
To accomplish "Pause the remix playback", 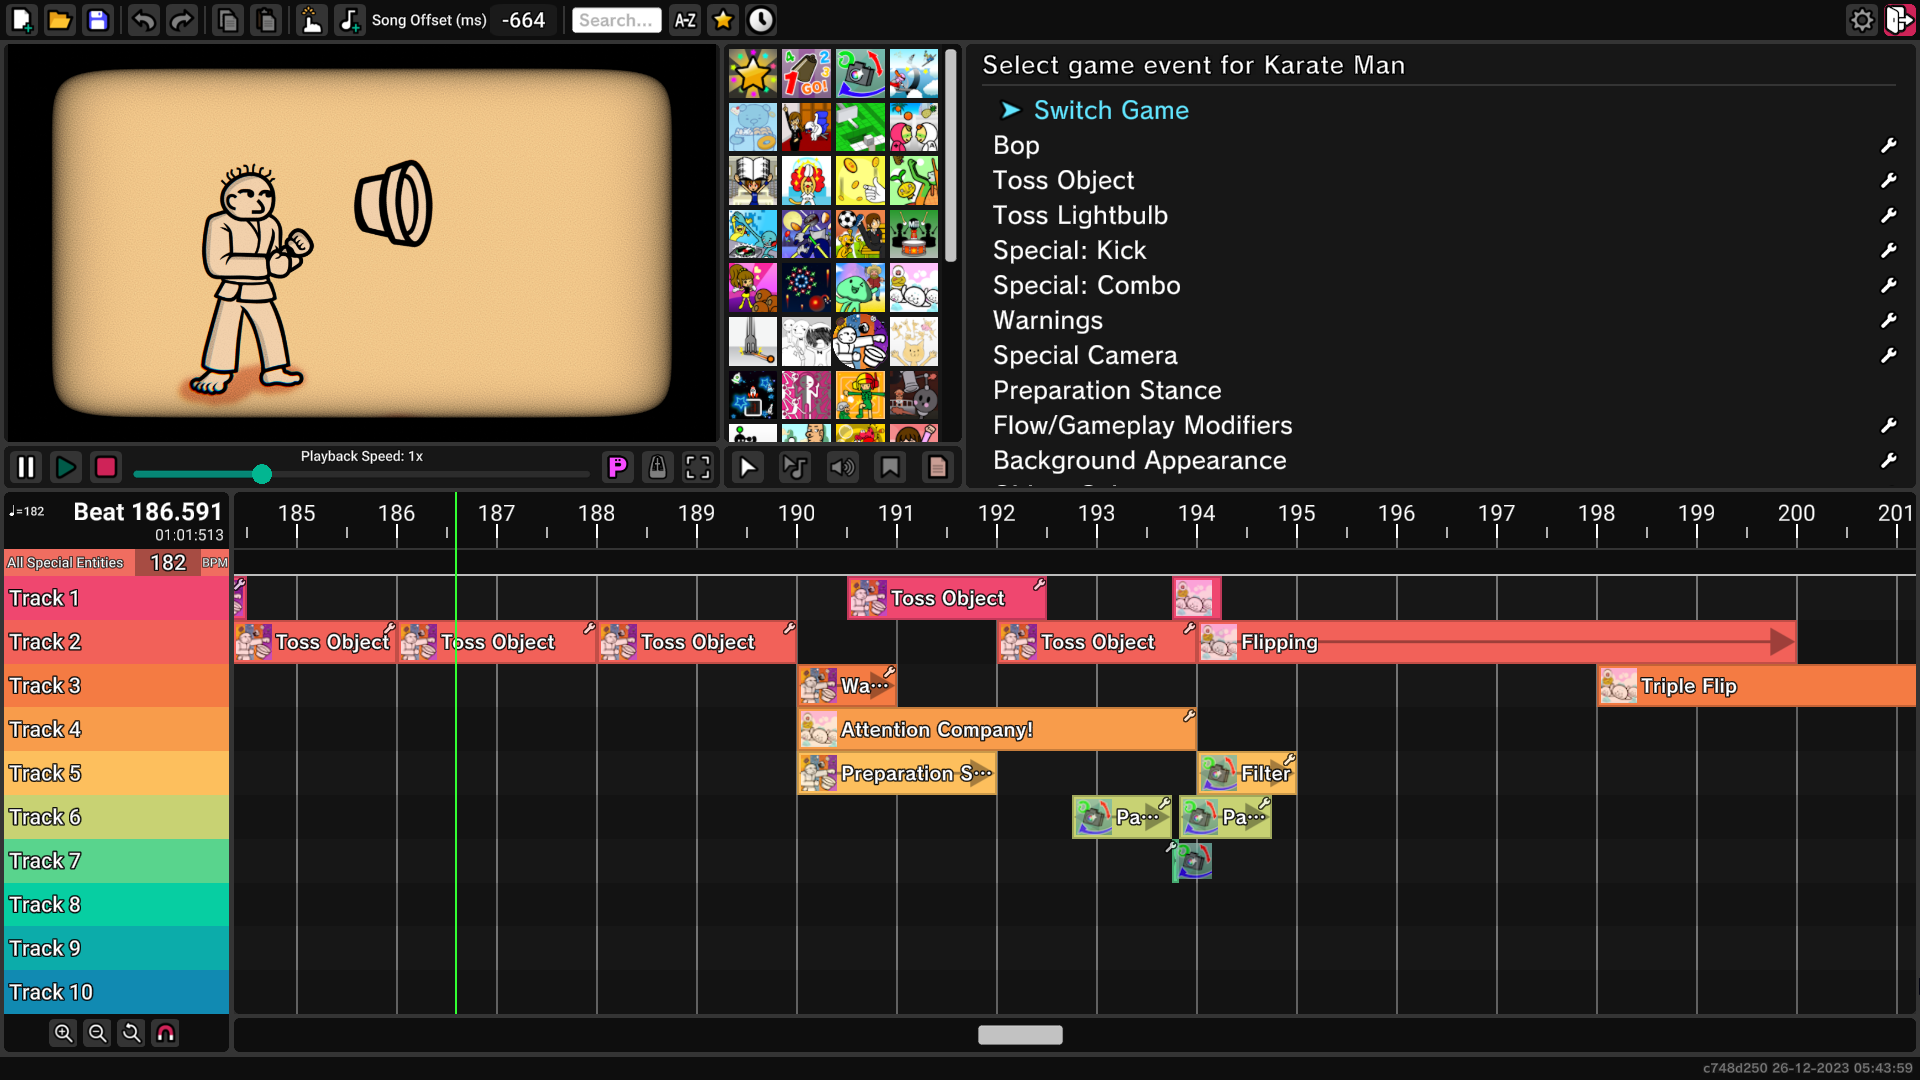I will click(x=26, y=467).
